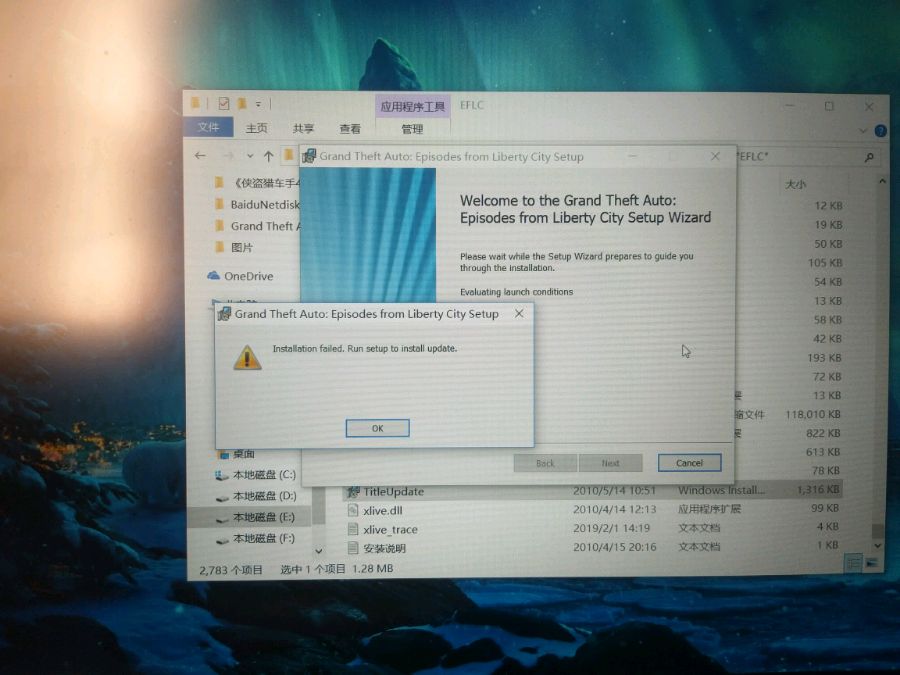The image size is (900, 675).
Task: Click the properties quick access toolbar icon
Action: click(x=223, y=103)
